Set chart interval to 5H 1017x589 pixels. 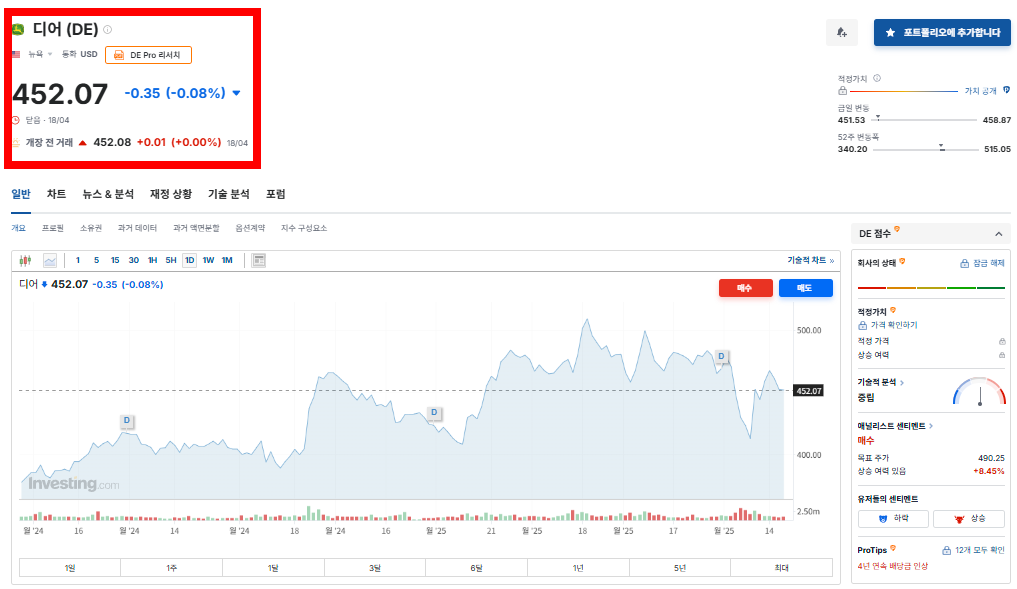click(x=171, y=260)
